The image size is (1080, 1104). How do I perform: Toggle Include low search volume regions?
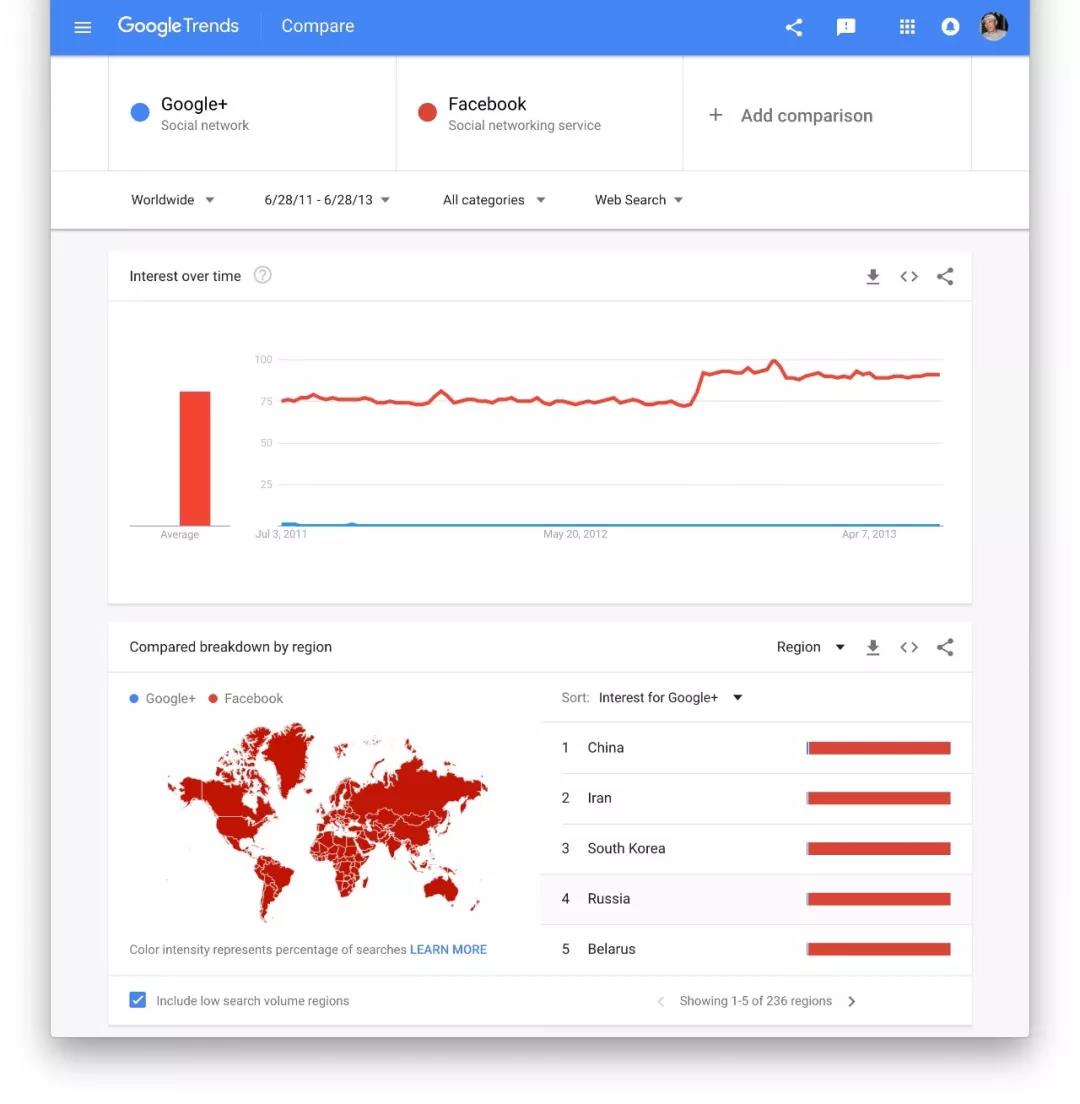click(x=138, y=1000)
